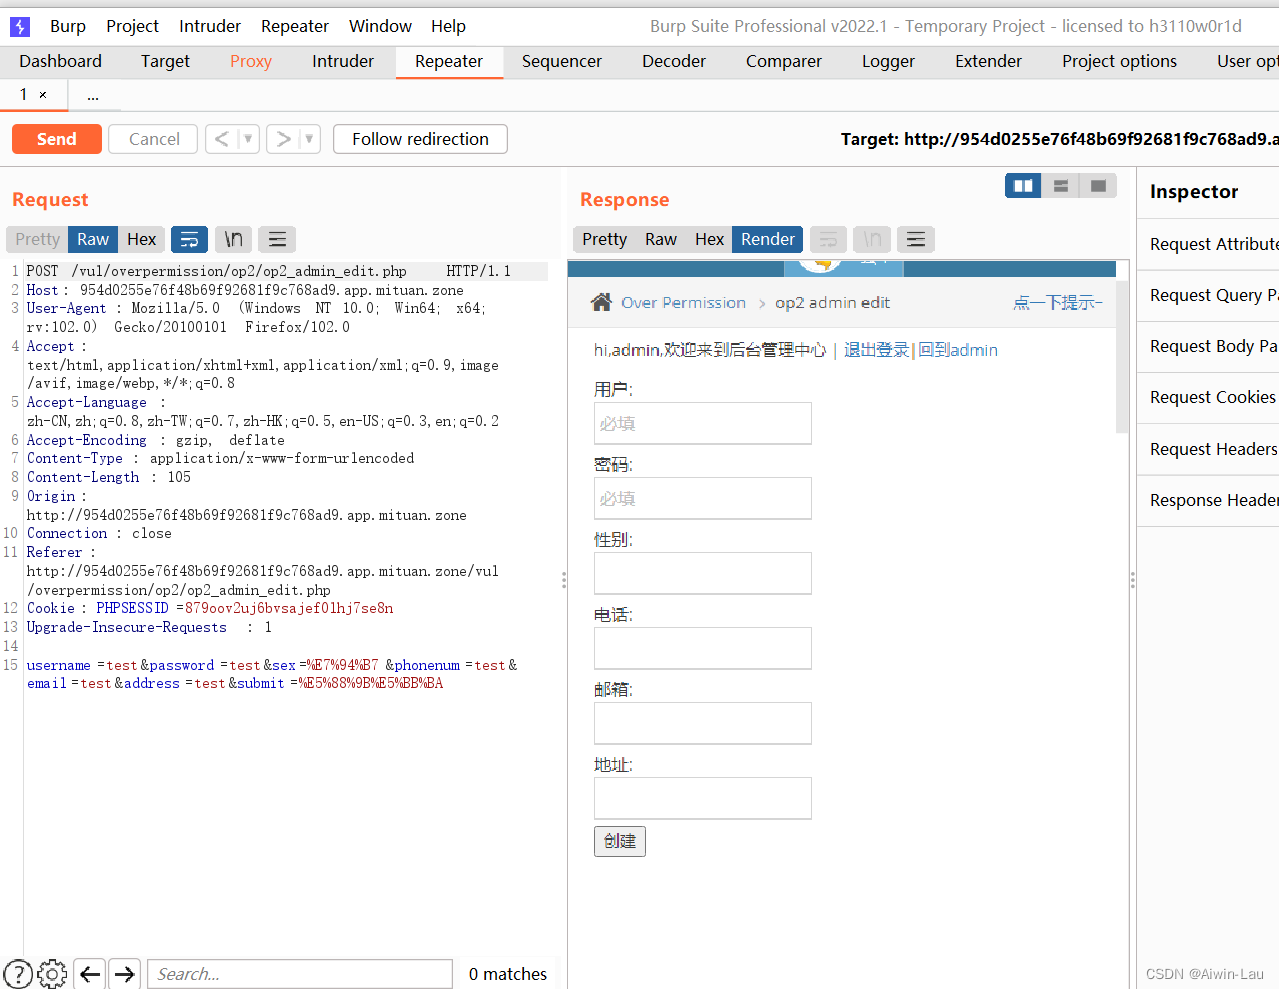
Task: Click 回到admin link
Action: [958, 350]
